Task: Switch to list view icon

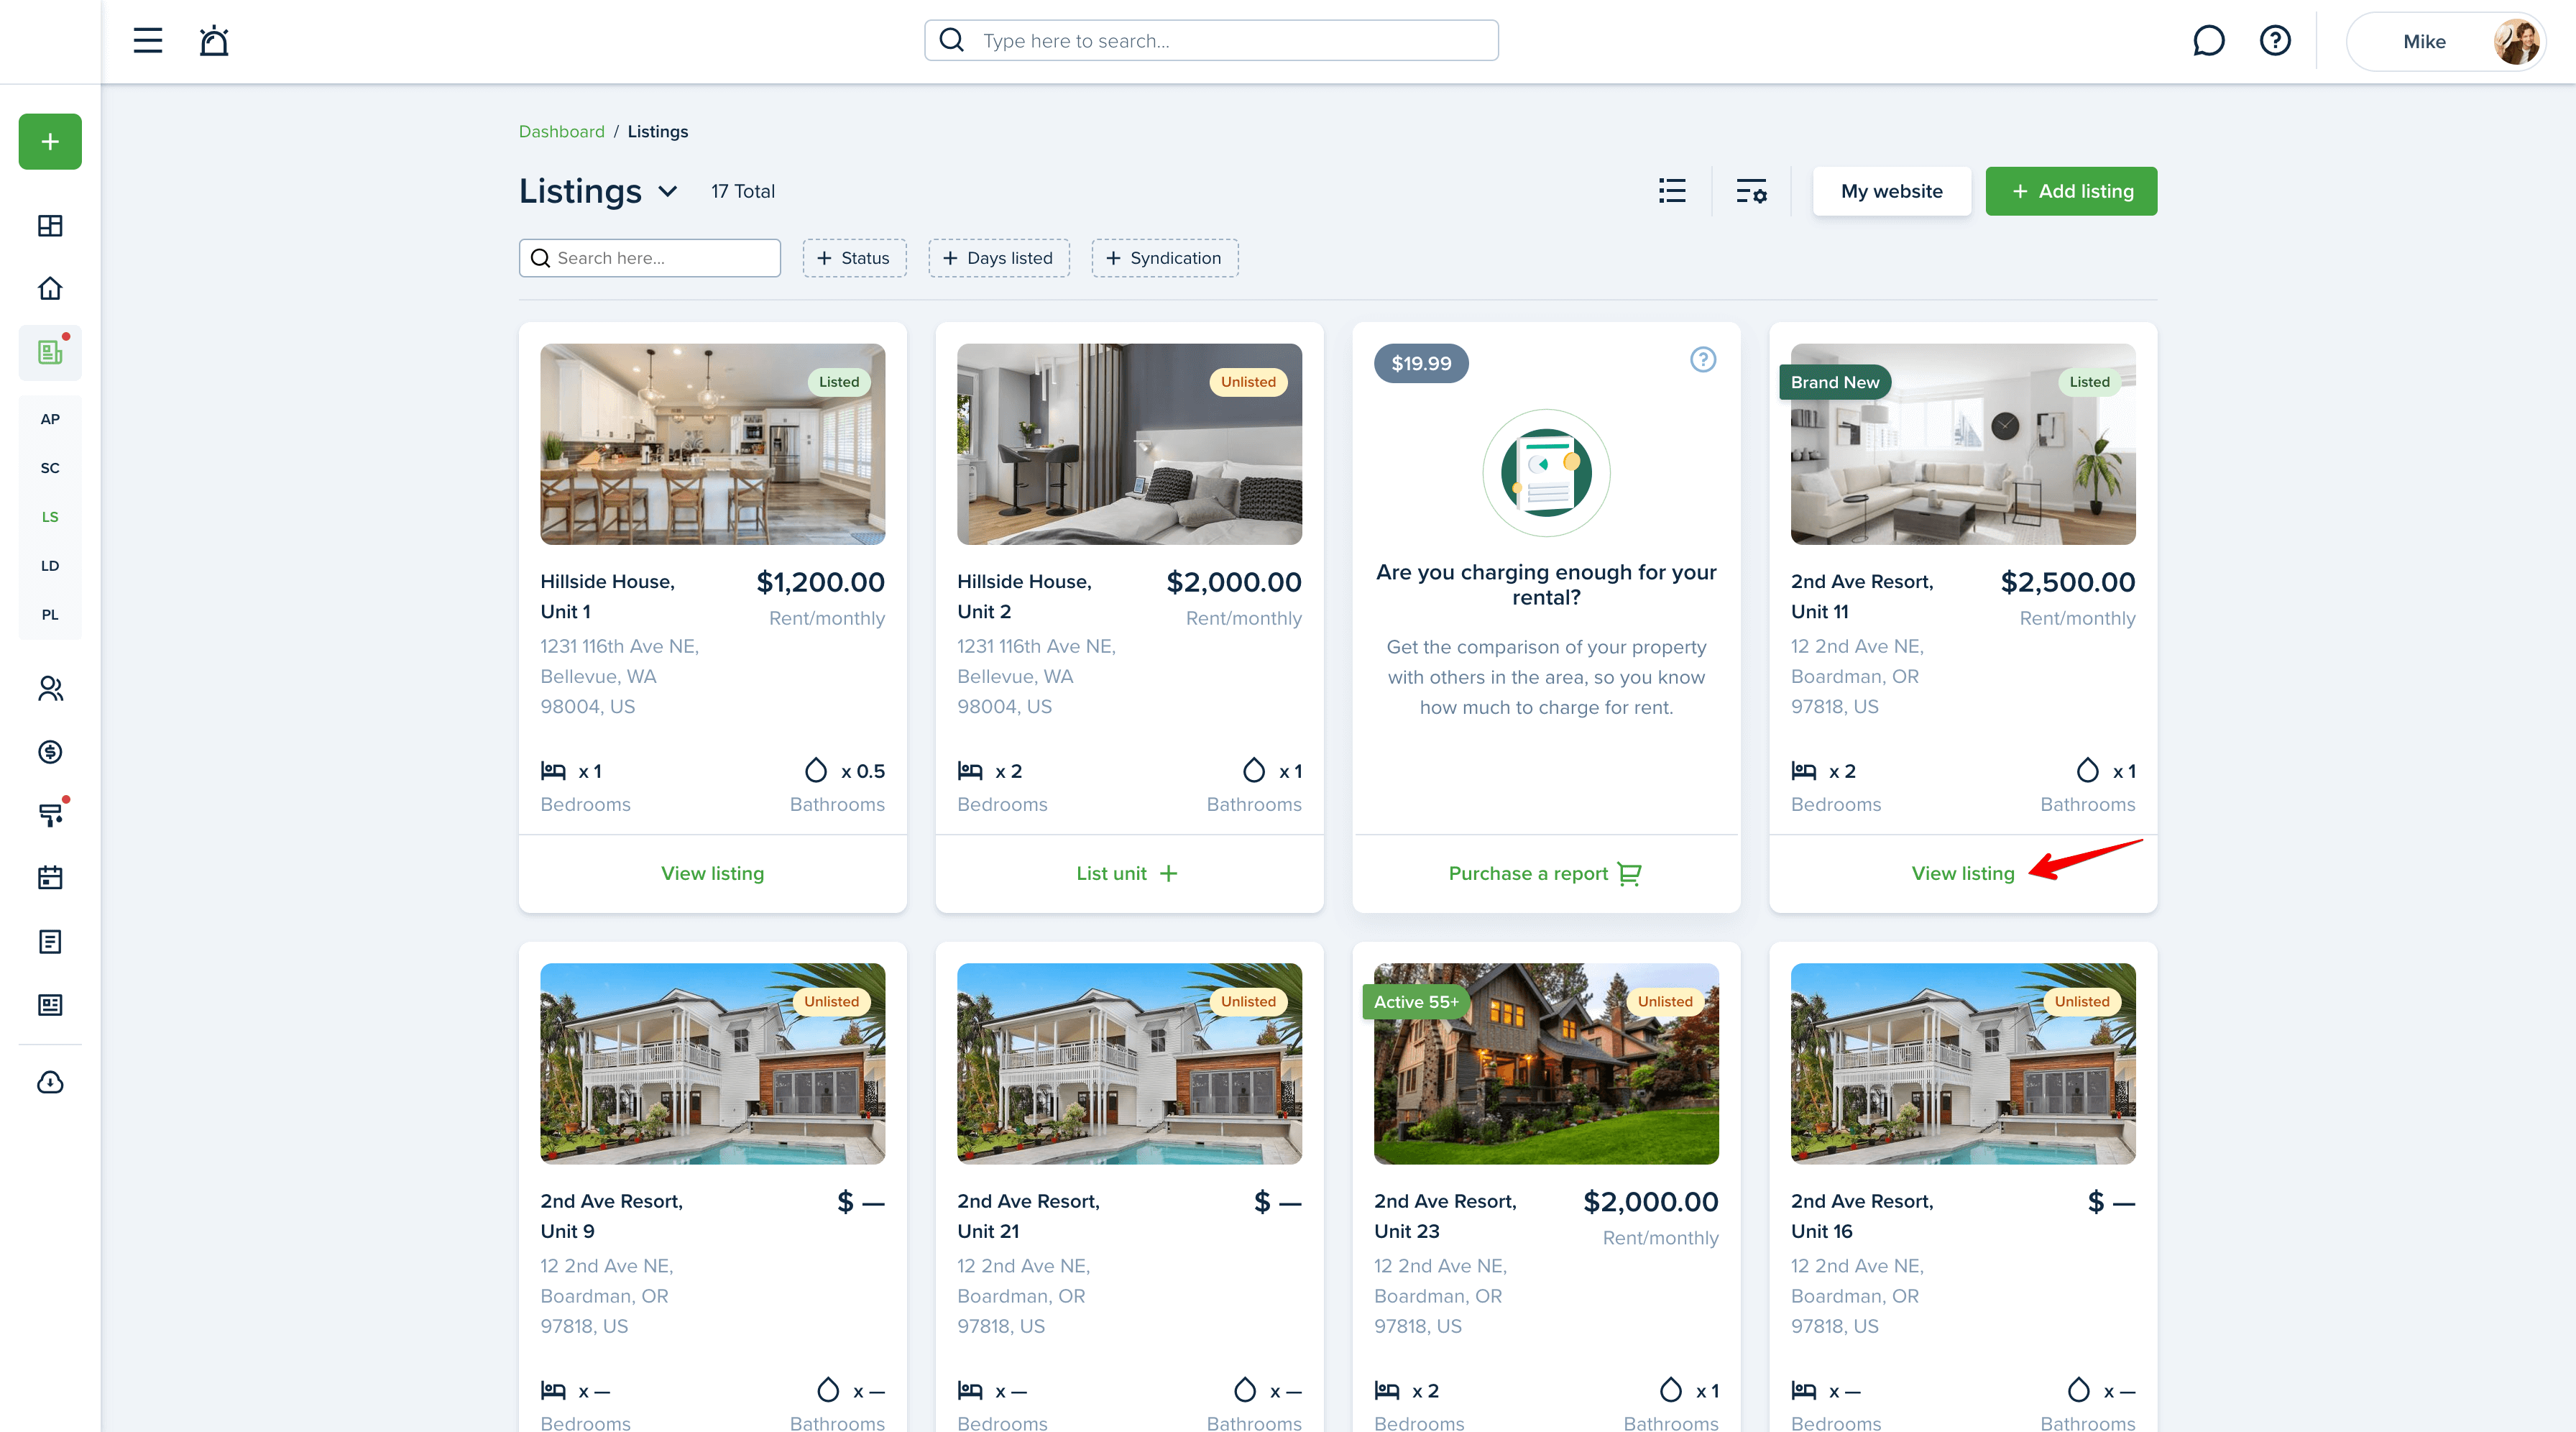Action: pyautogui.click(x=1672, y=191)
